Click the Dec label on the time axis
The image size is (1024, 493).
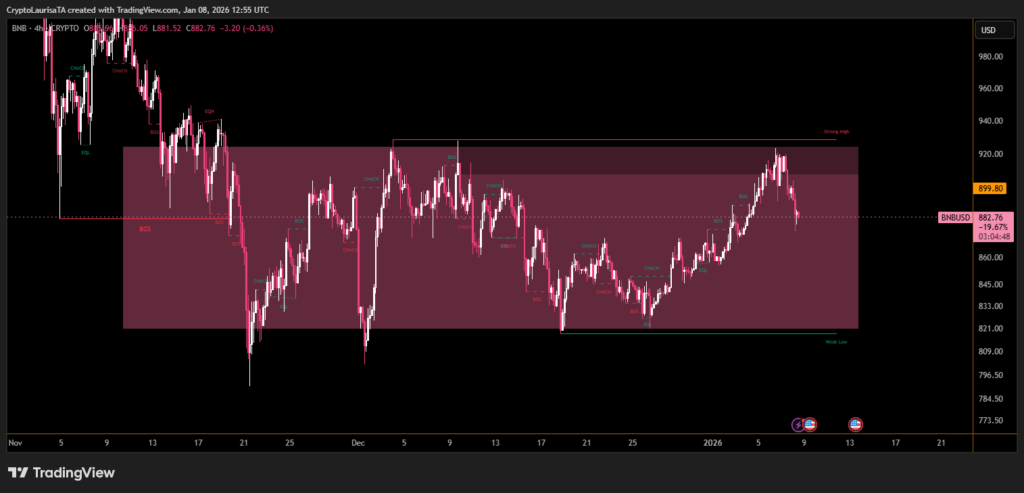tap(358, 441)
